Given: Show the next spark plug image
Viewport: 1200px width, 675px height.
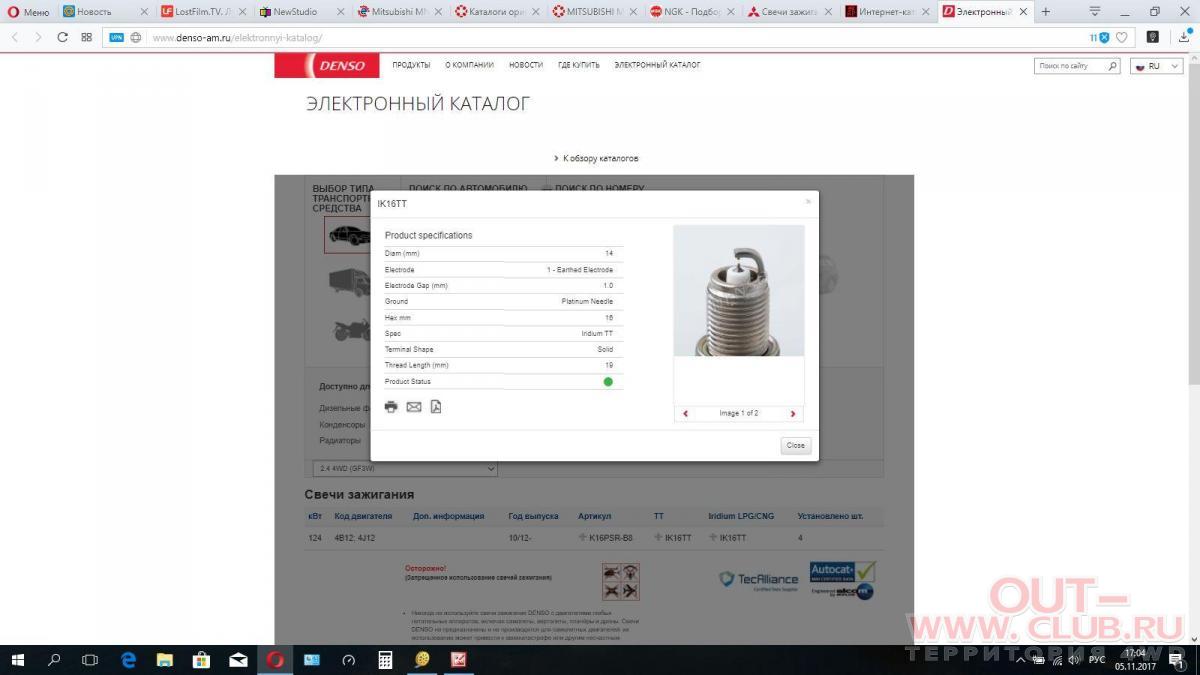Looking at the screenshot, I should point(793,413).
